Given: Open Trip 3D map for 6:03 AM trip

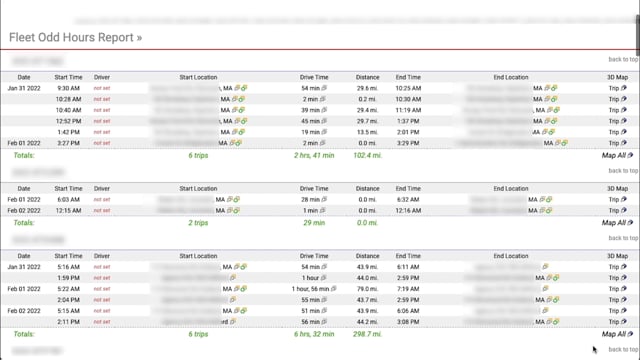Looking at the screenshot, I should [x=617, y=200].
